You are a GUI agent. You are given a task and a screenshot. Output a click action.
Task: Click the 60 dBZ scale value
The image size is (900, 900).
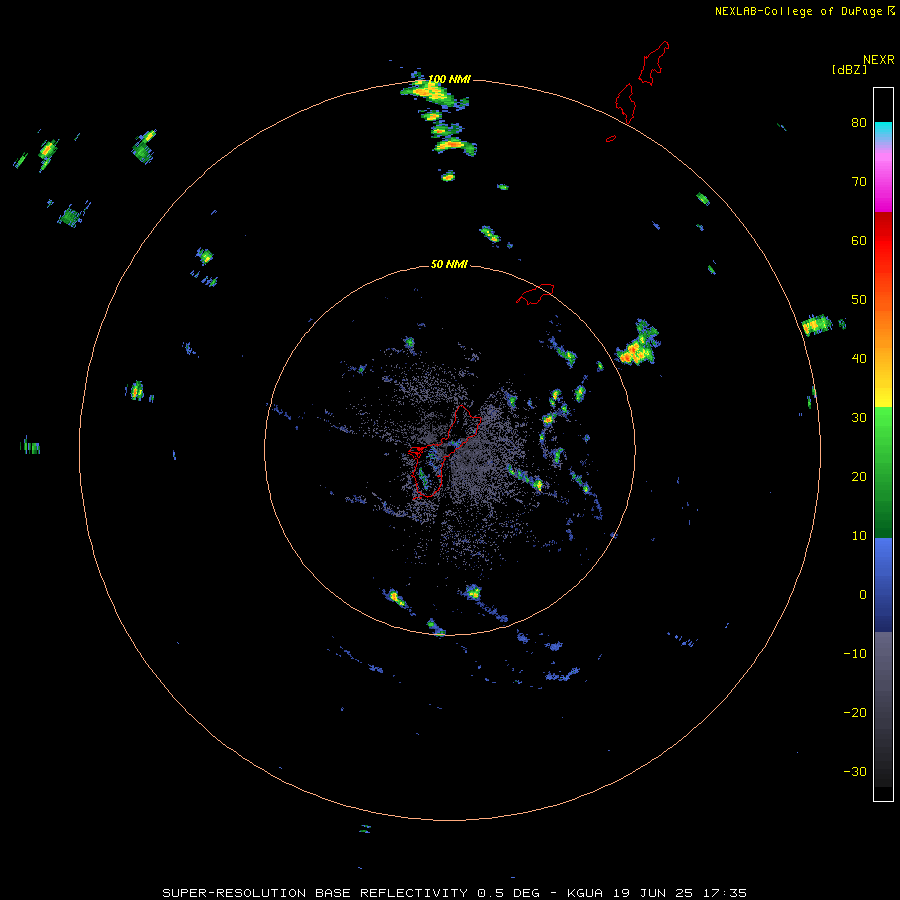point(859,240)
